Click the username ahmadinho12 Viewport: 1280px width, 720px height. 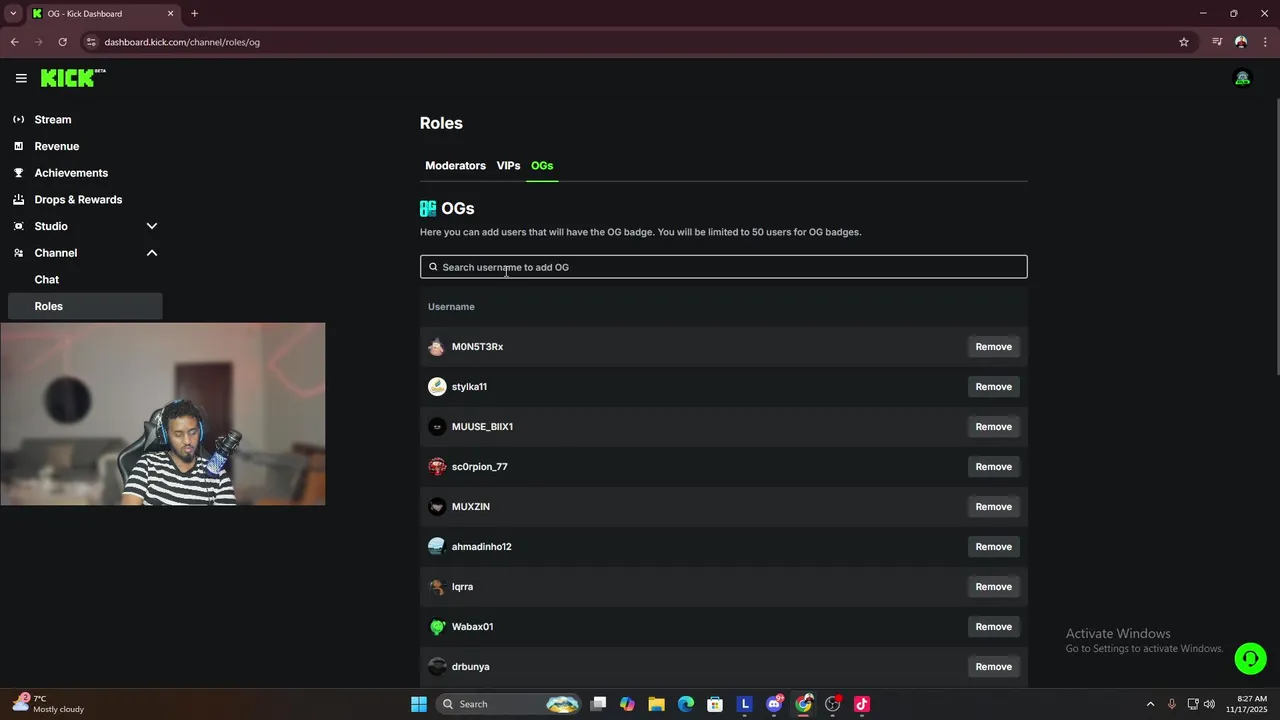coord(482,547)
